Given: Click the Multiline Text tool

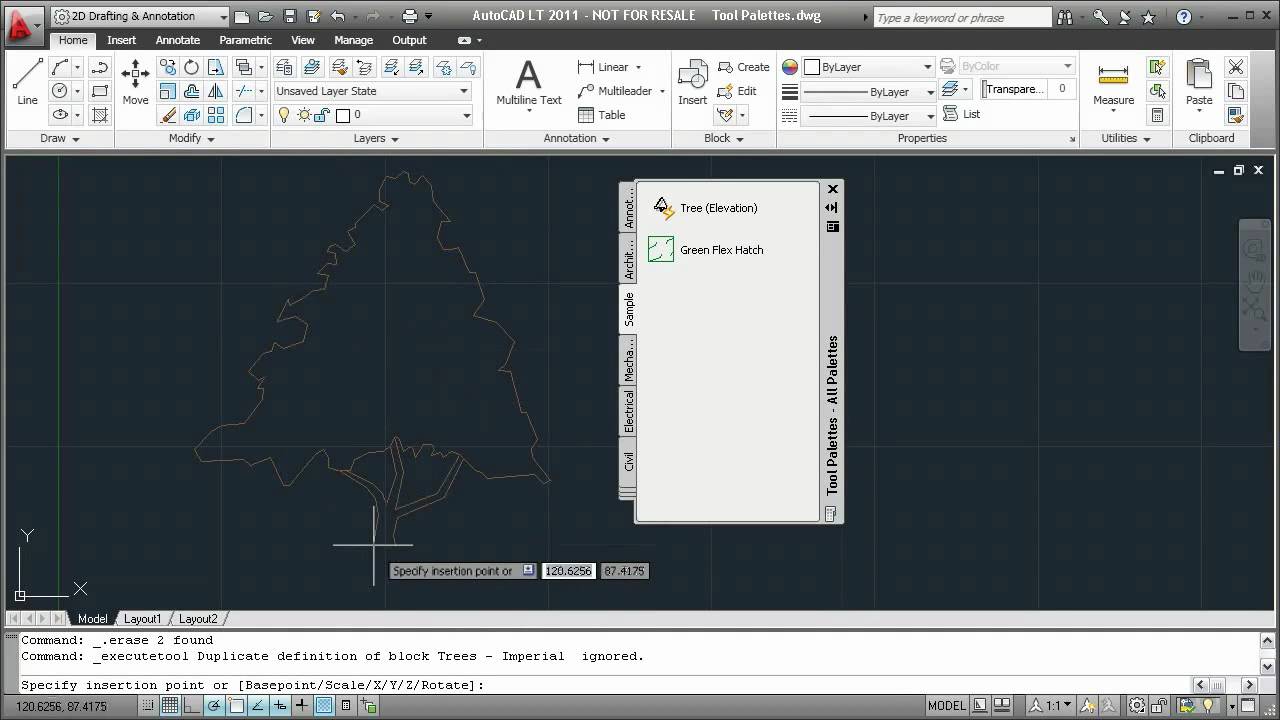Looking at the screenshot, I should [x=529, y=82].
